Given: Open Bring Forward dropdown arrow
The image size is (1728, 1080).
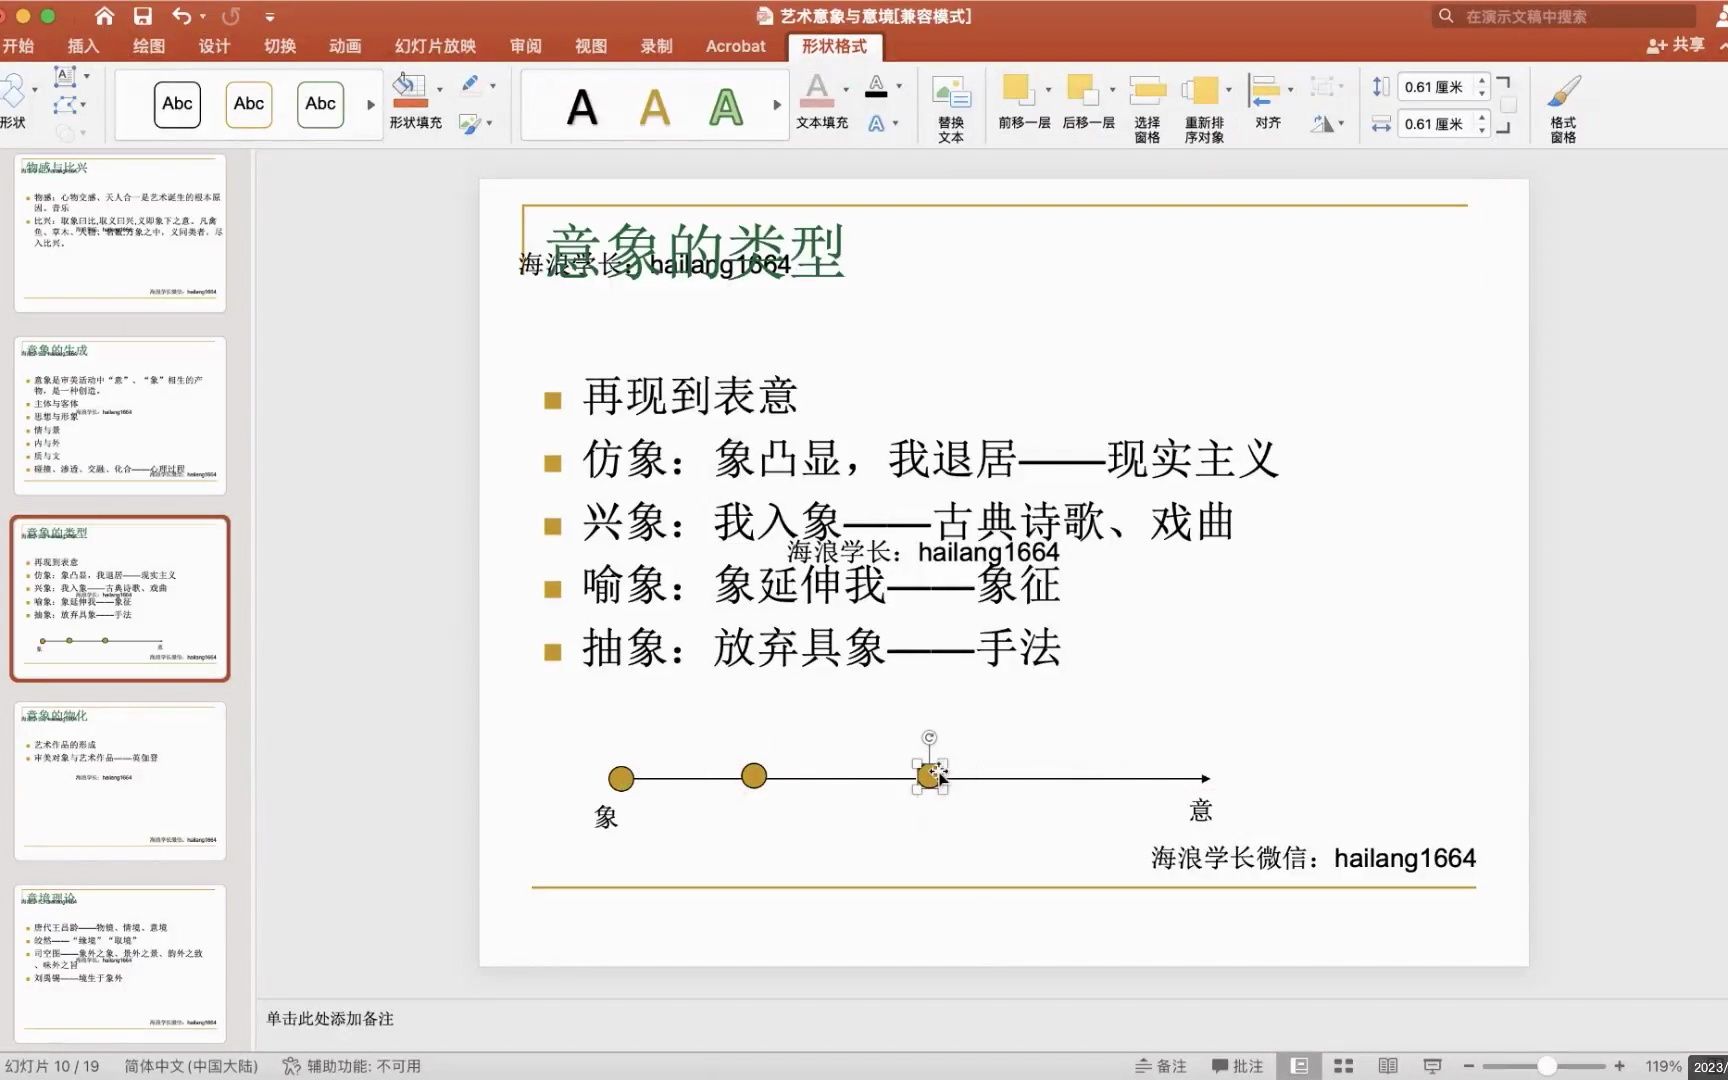Looking at the screenshot, I should (1048, 88).
